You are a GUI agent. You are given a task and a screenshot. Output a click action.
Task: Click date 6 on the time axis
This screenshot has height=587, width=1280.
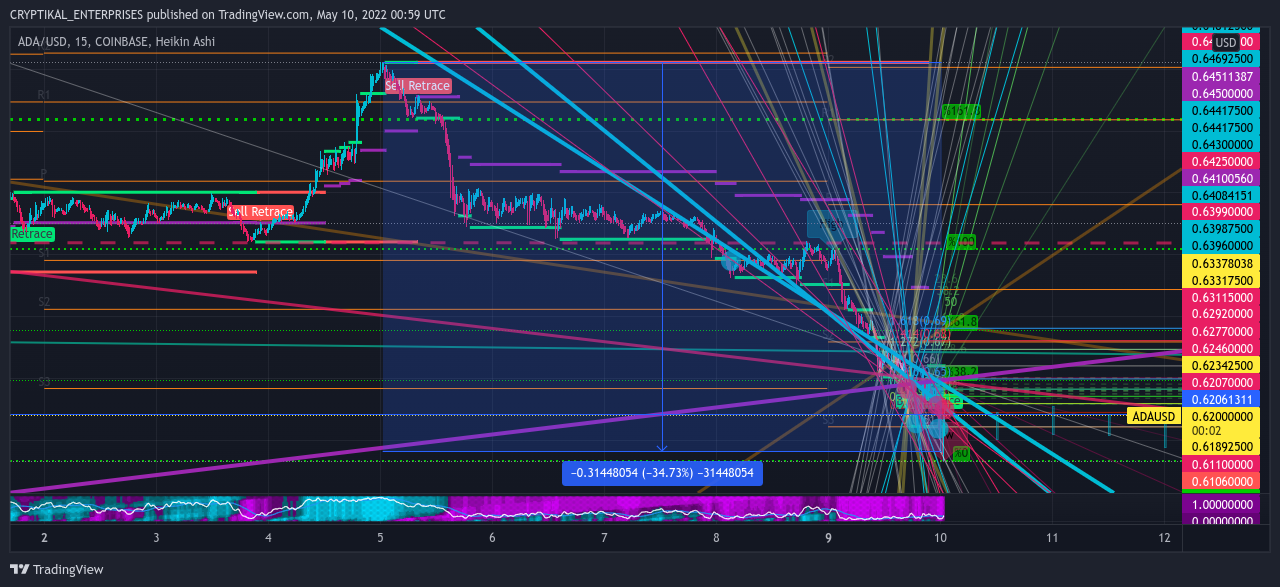coord(493,538)
